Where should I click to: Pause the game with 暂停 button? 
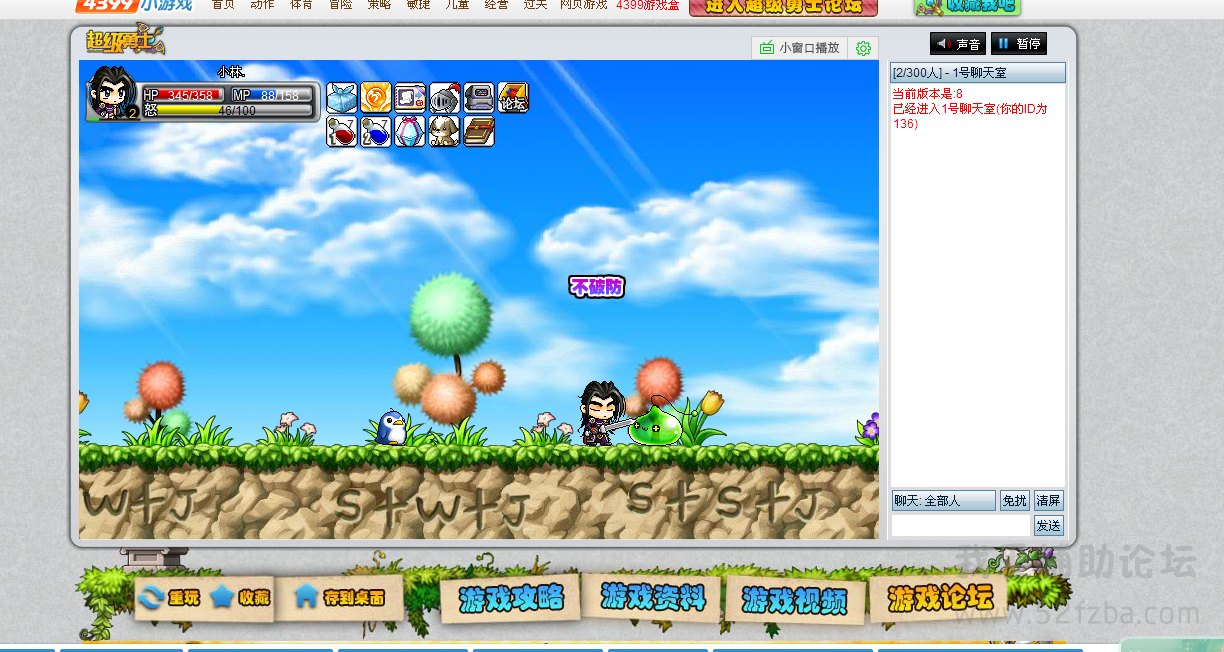tap(1019, 44)
